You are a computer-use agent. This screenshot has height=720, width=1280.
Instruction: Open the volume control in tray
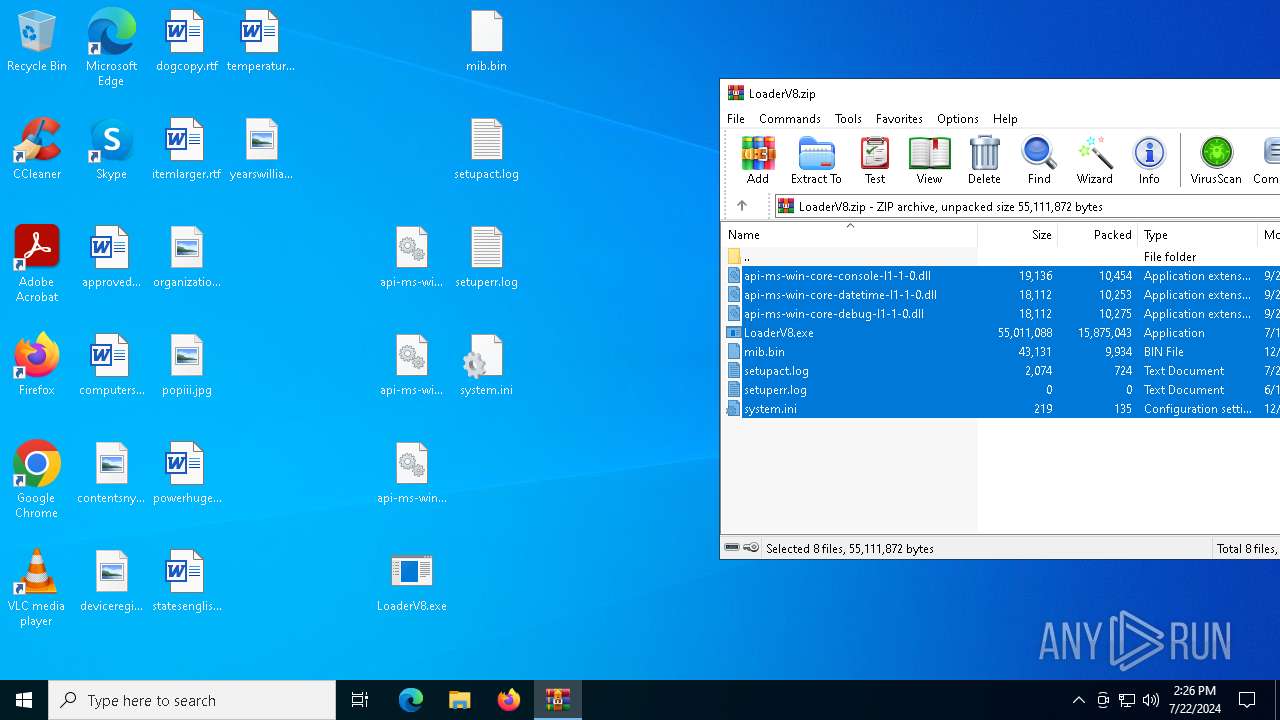(1151, 700)
